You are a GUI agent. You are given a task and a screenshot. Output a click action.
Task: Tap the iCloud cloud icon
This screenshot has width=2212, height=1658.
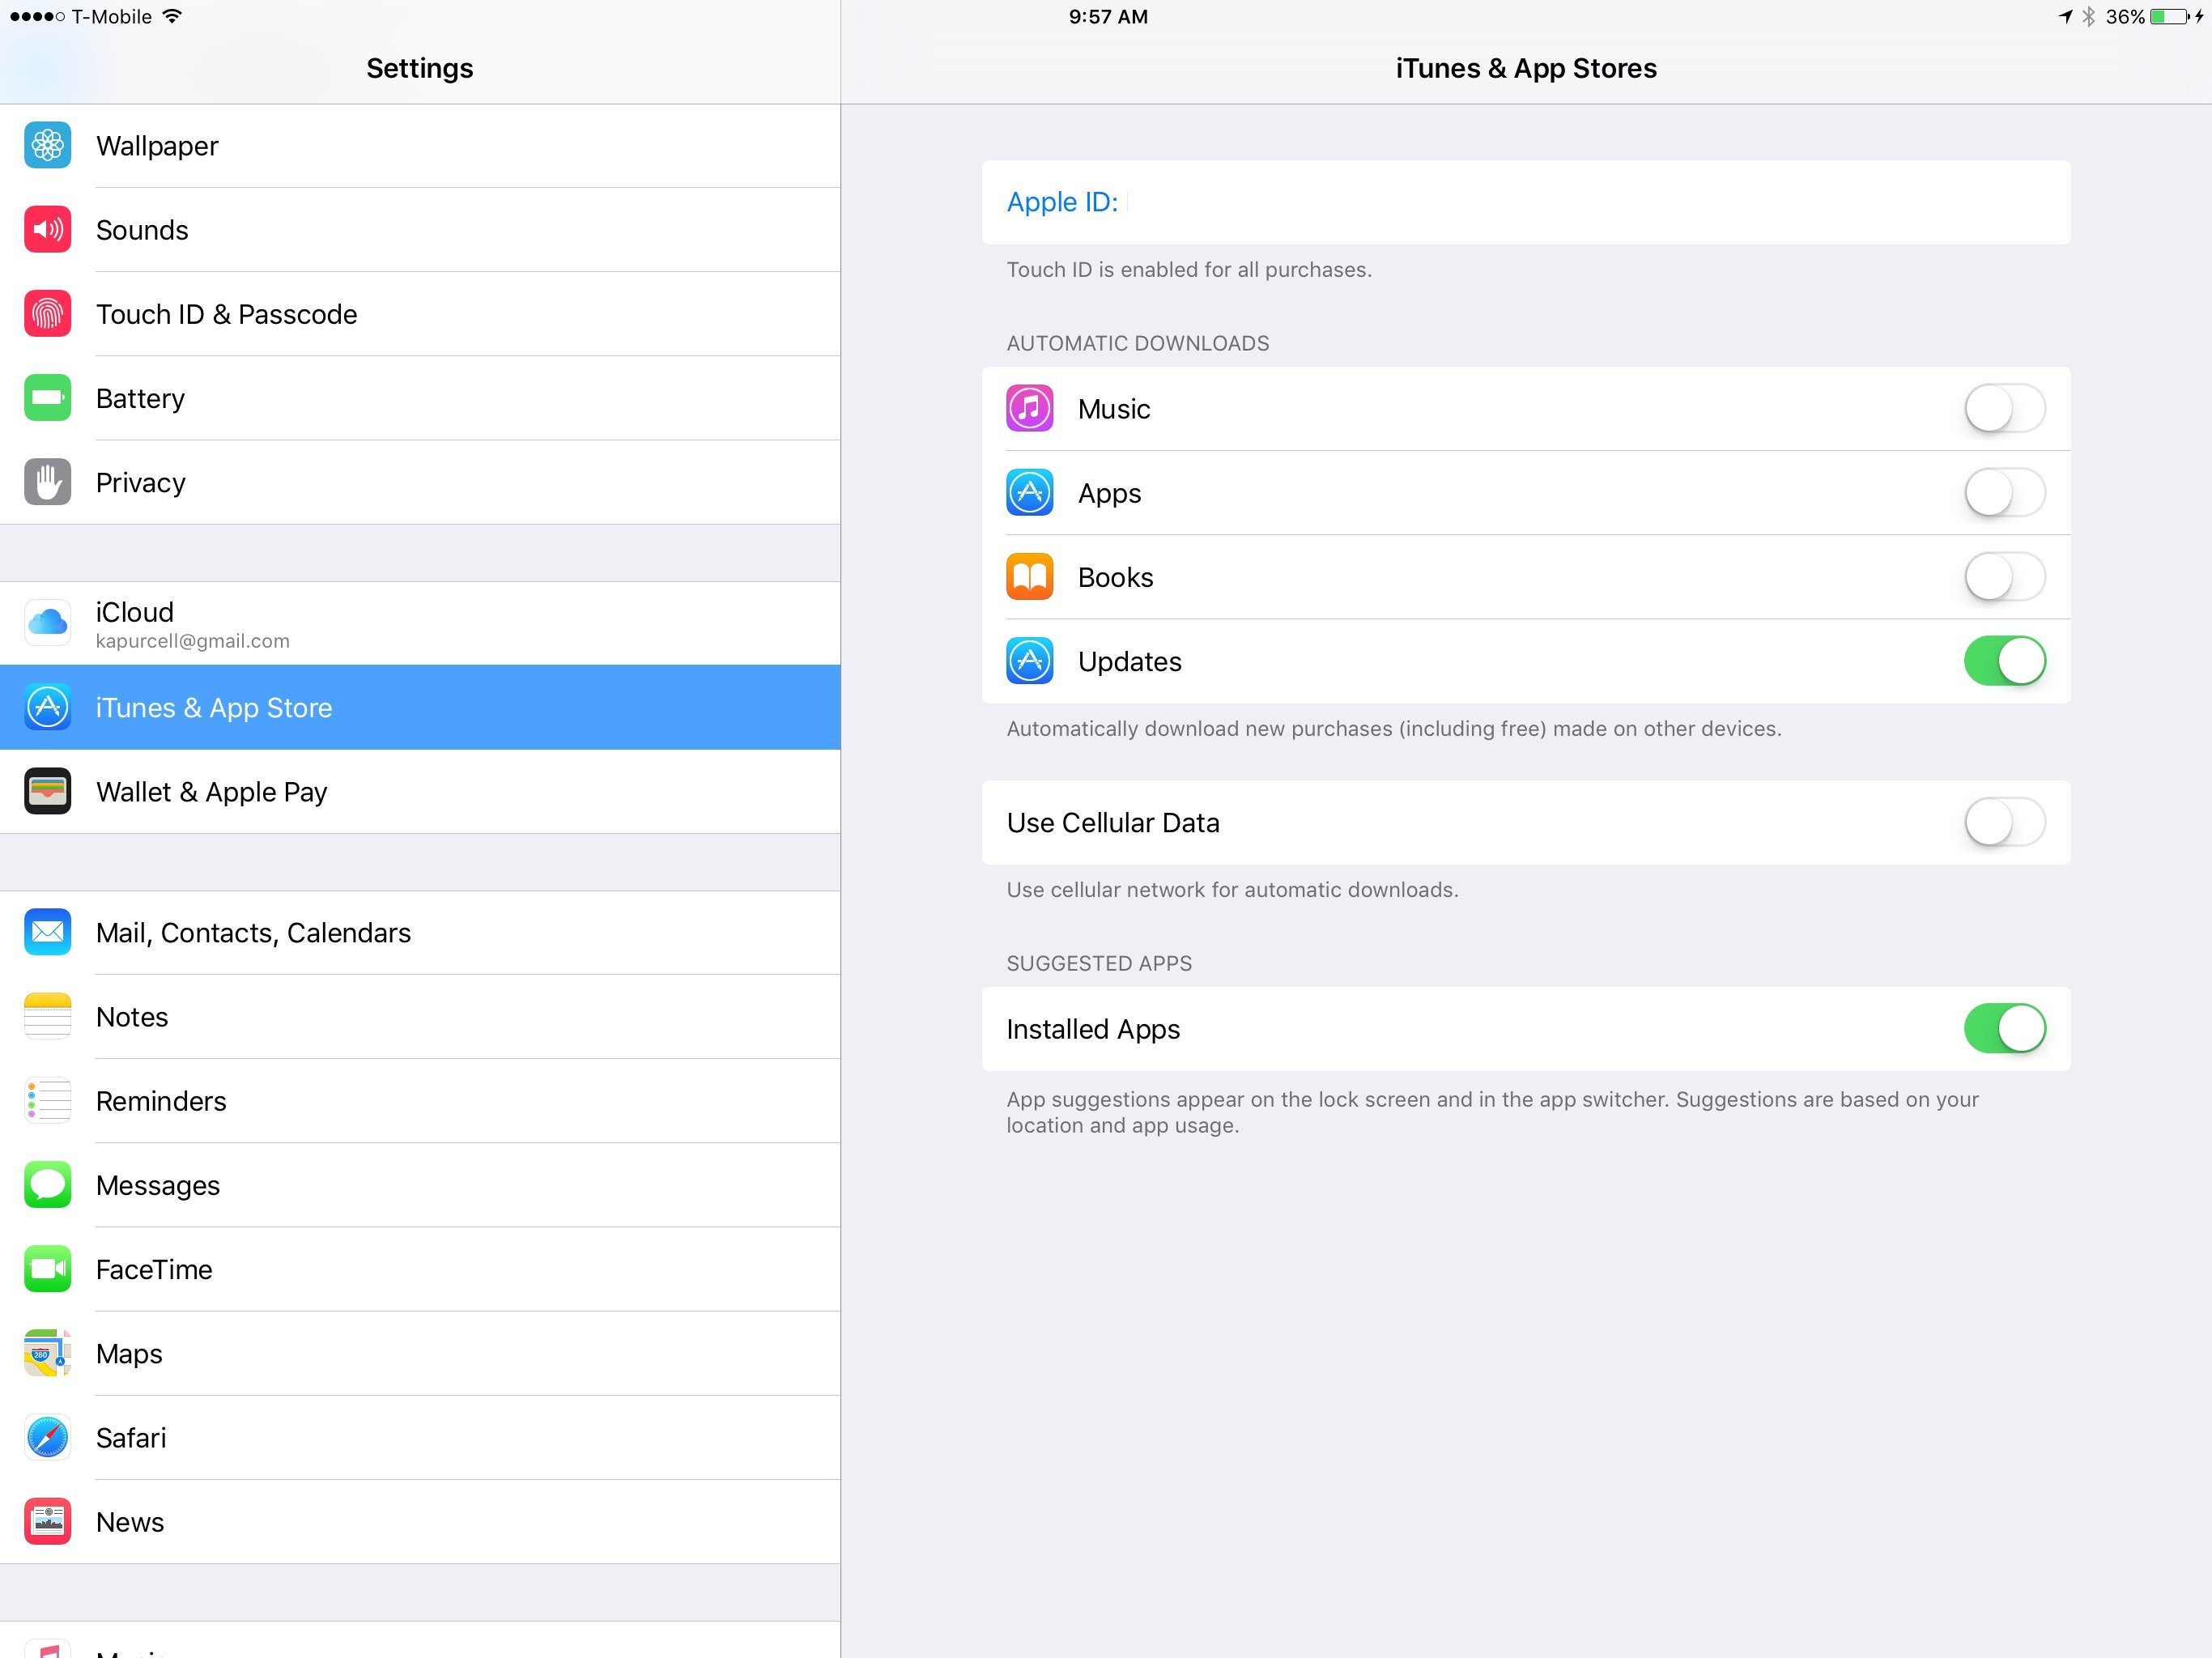click(x=47, y=623)
